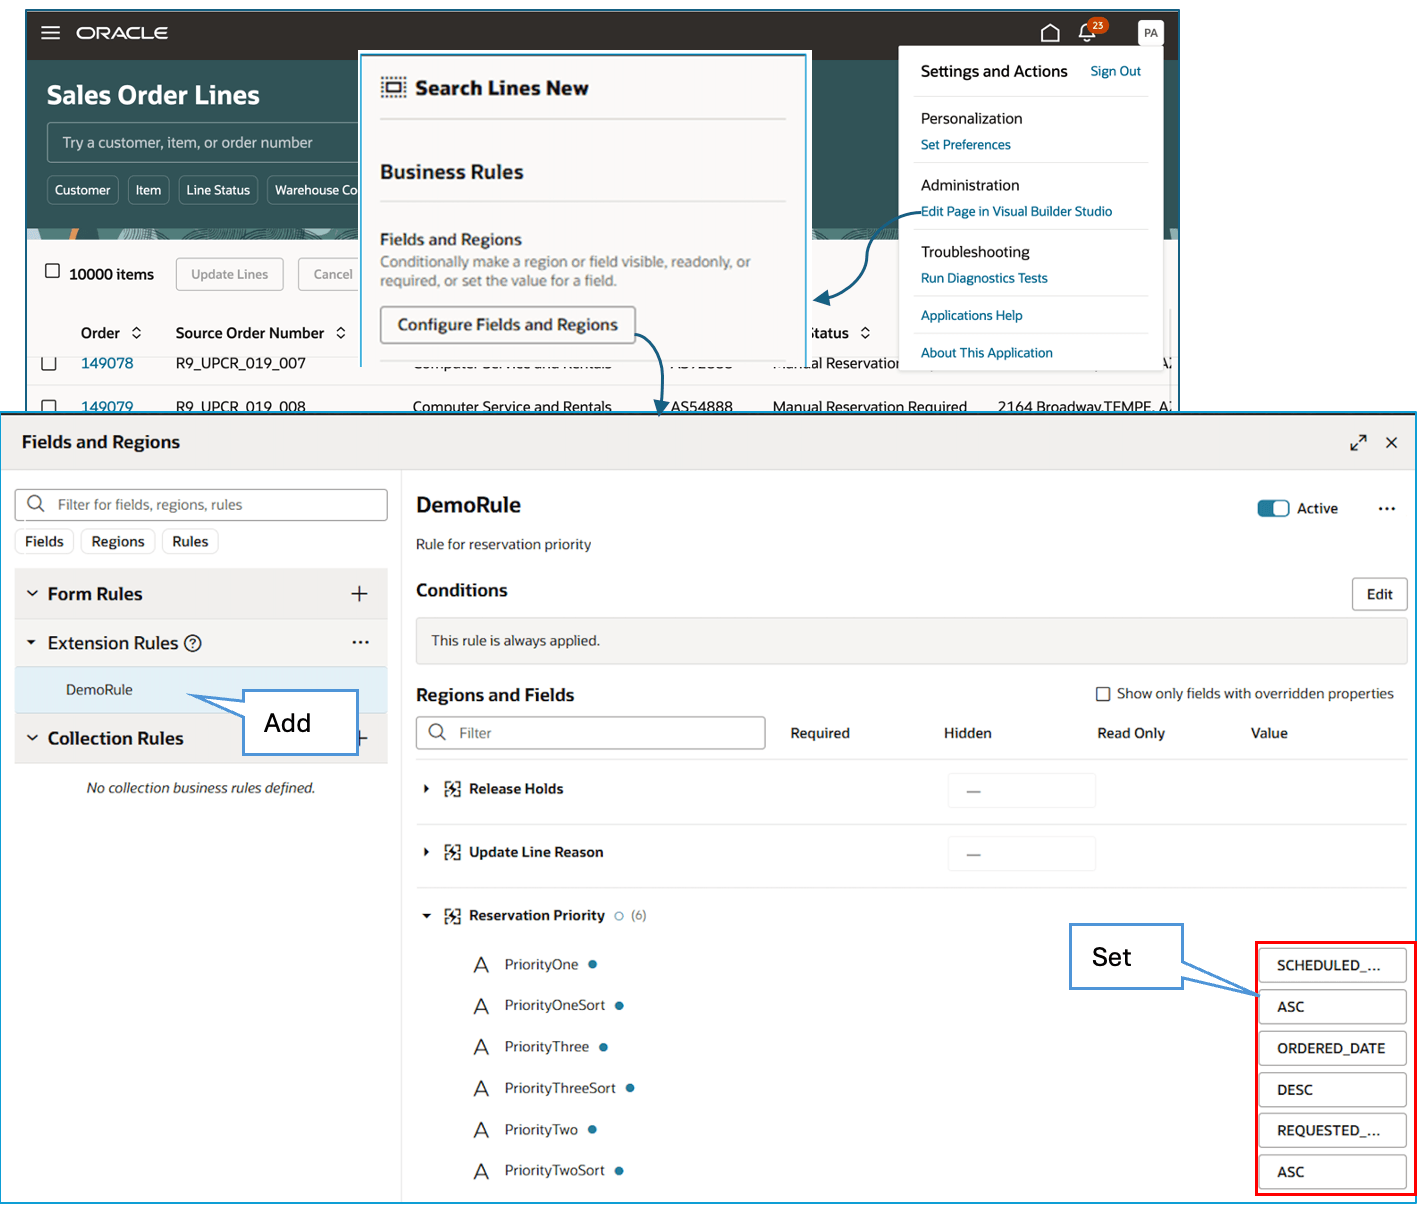
Task: Focus the Regions and Fields Filter box
Action: coord(590,732)
